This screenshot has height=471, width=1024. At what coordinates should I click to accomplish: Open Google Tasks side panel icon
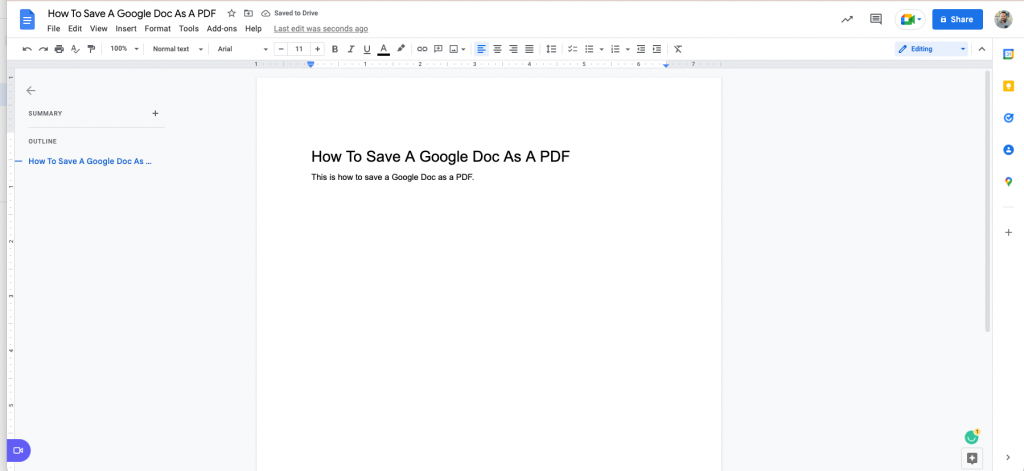[1008, 118]
